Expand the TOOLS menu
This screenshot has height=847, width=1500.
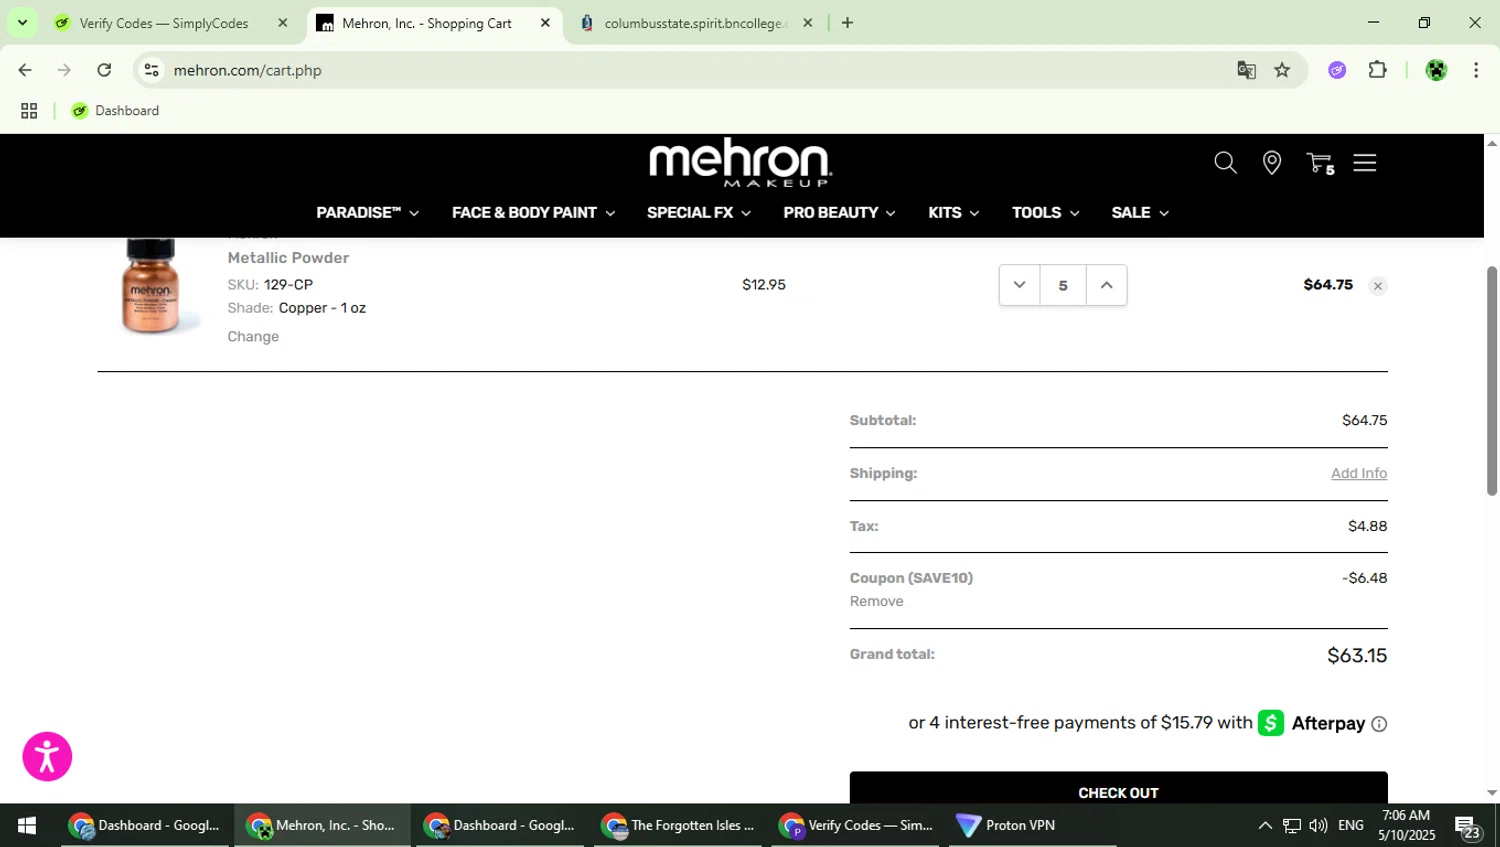1045,213
